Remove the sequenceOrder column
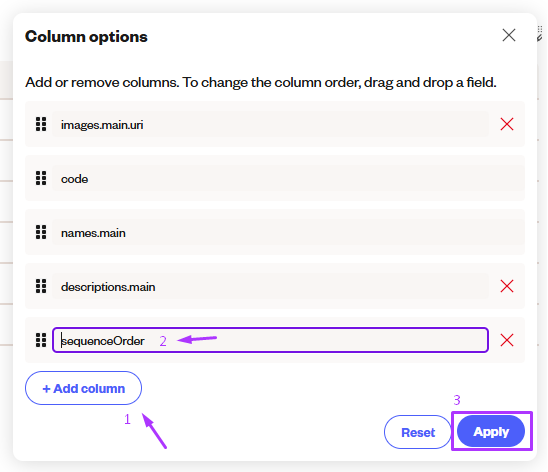The image size is (548, 472). point(507,340)
